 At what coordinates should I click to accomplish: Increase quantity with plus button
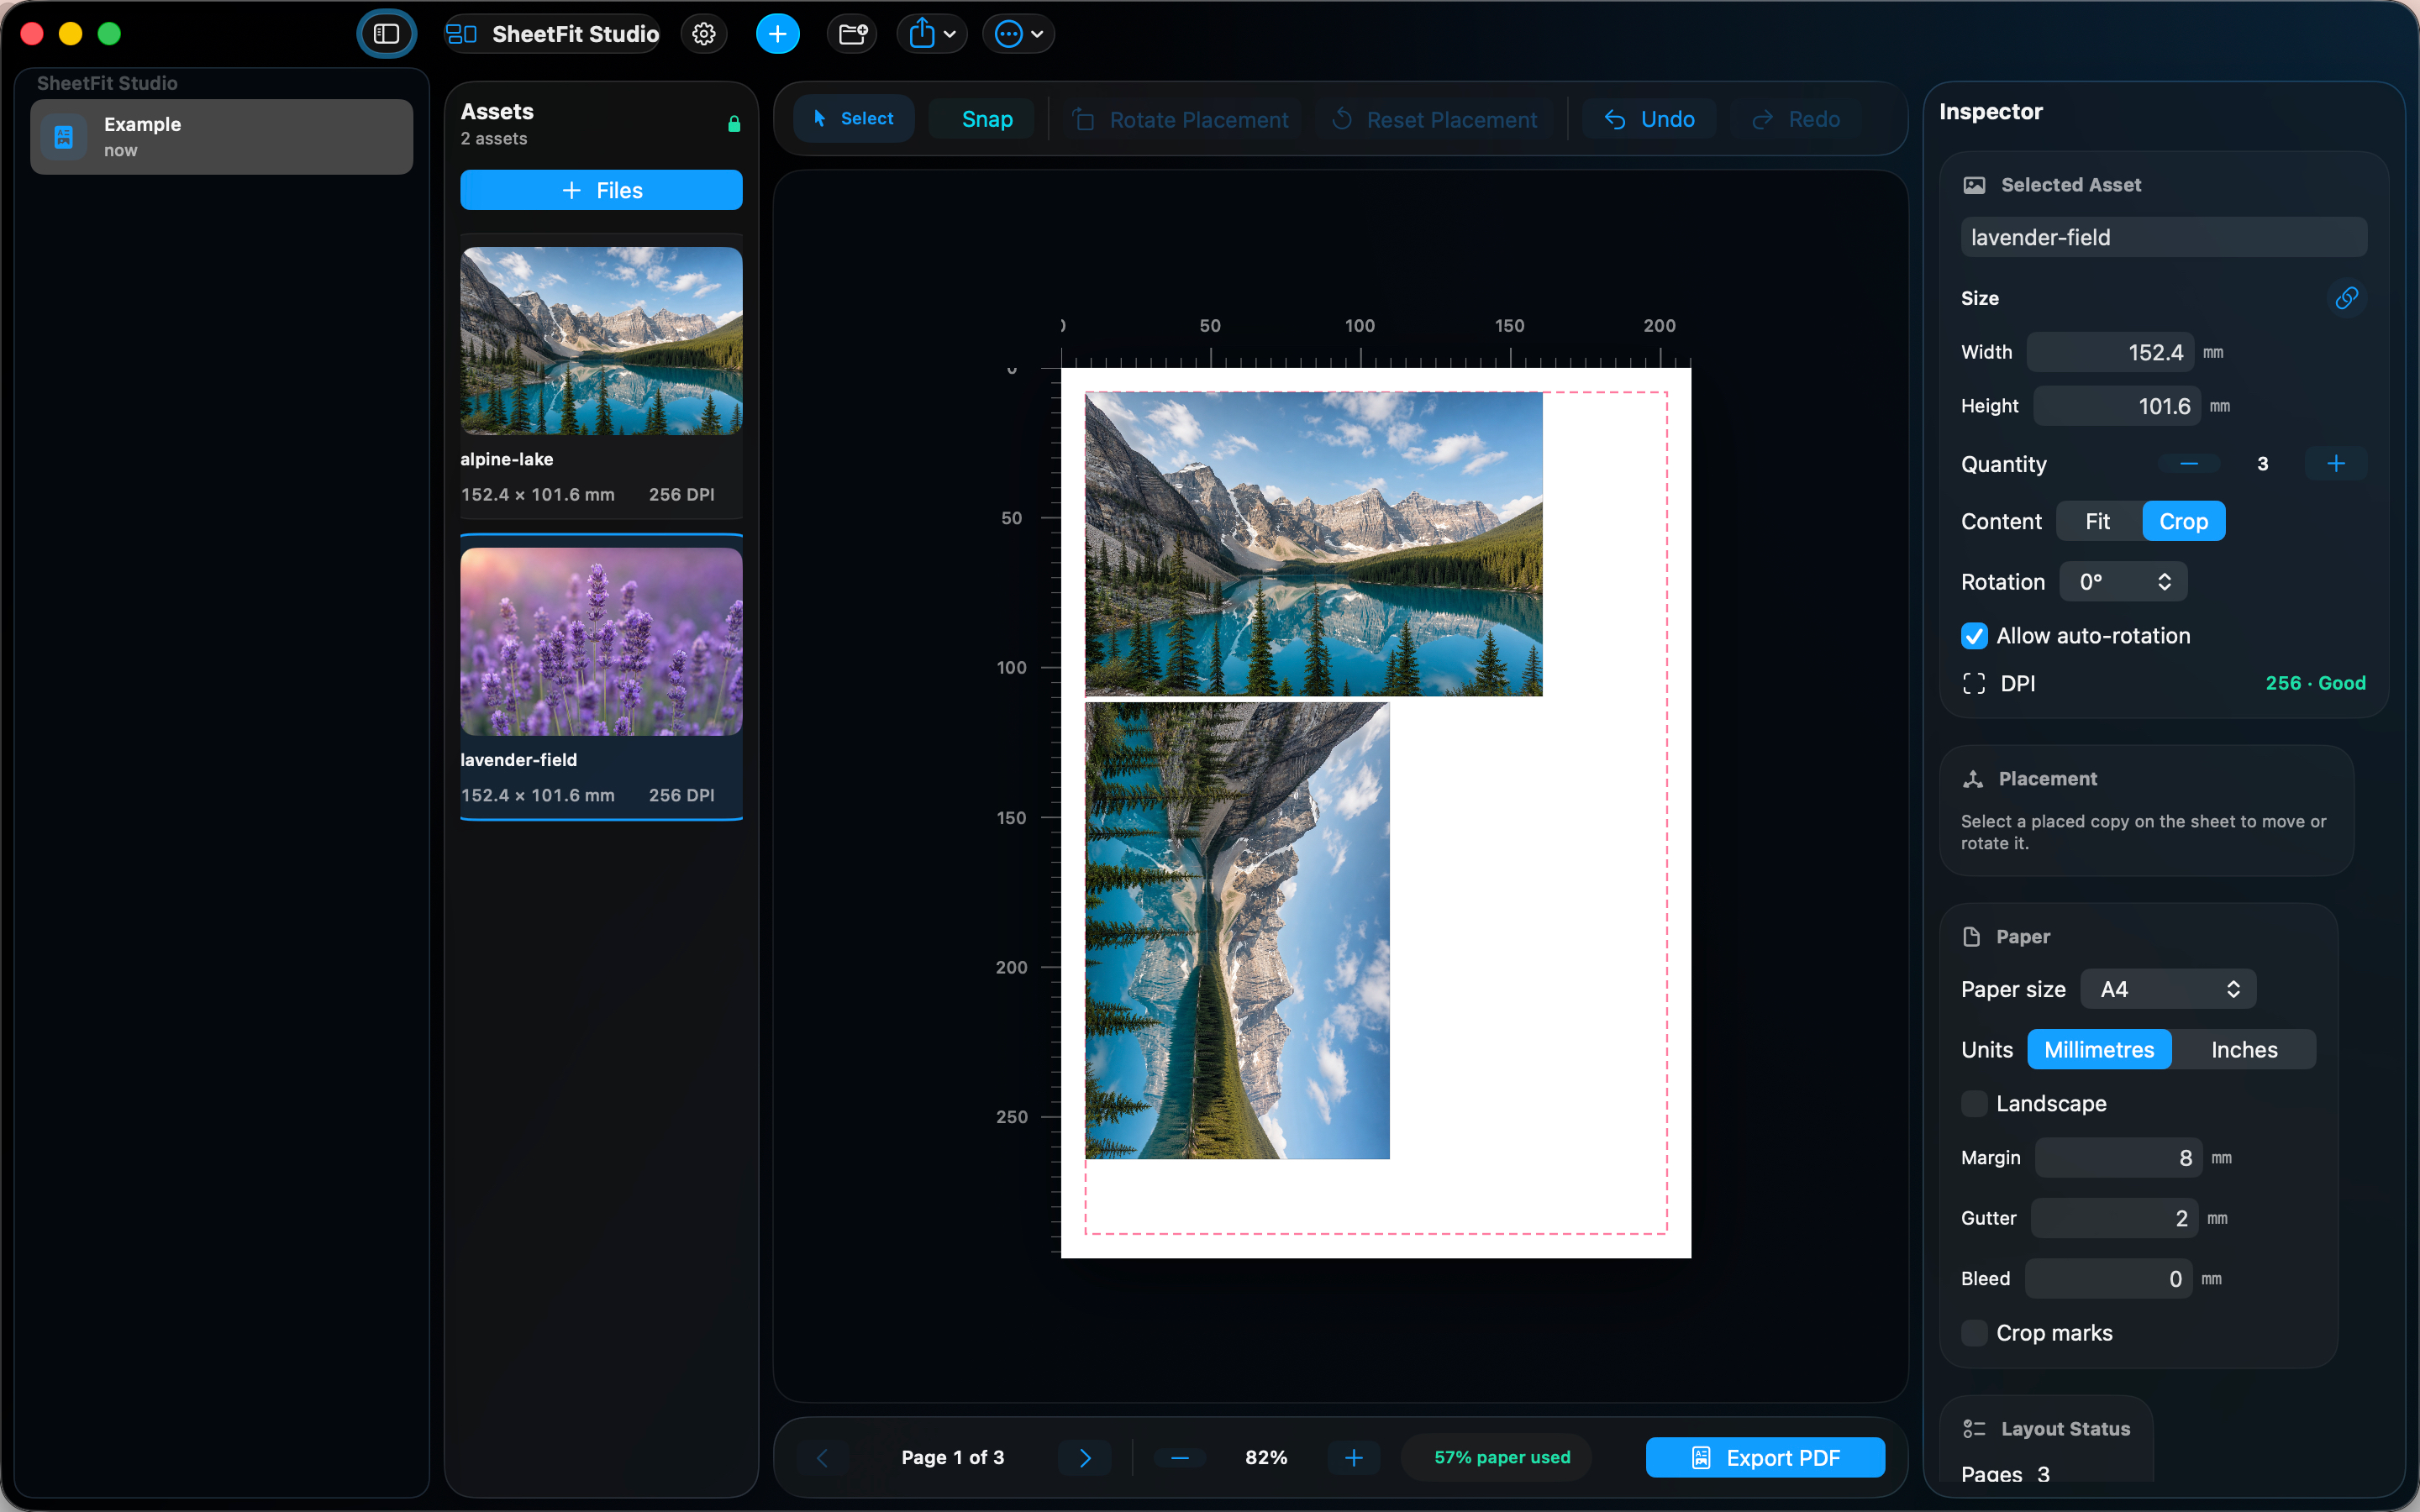click(x=2335, y=463)
